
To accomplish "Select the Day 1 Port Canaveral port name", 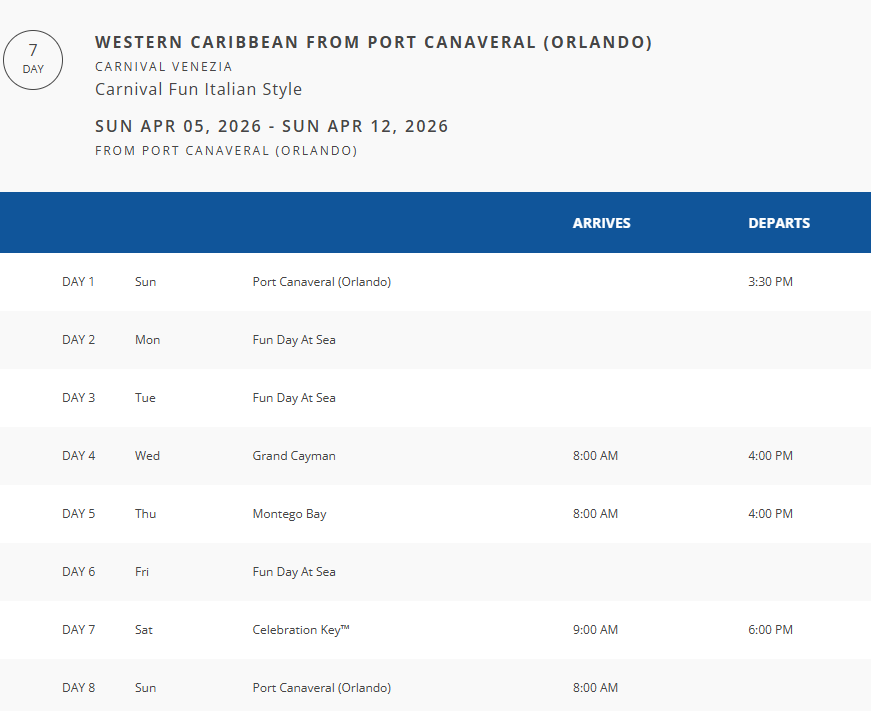I will tap(321, 282).
